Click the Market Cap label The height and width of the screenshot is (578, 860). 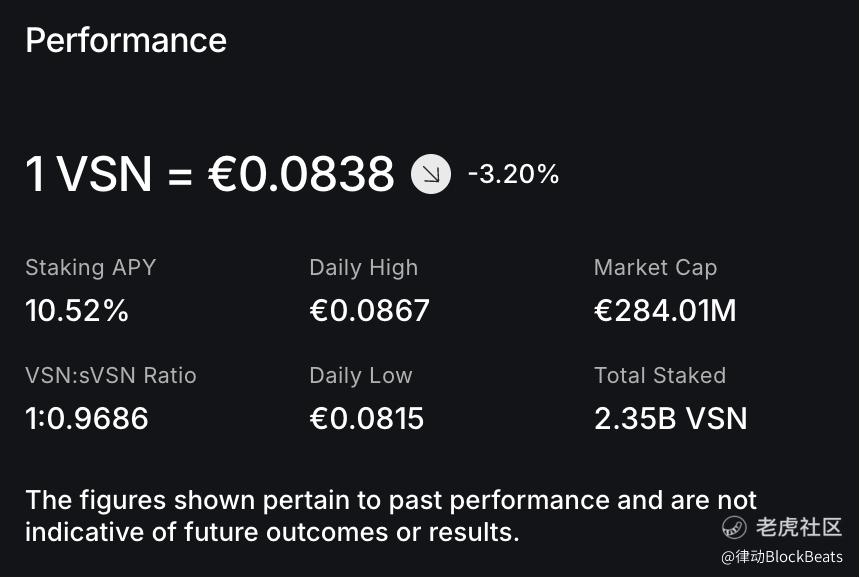coord(655,268)
